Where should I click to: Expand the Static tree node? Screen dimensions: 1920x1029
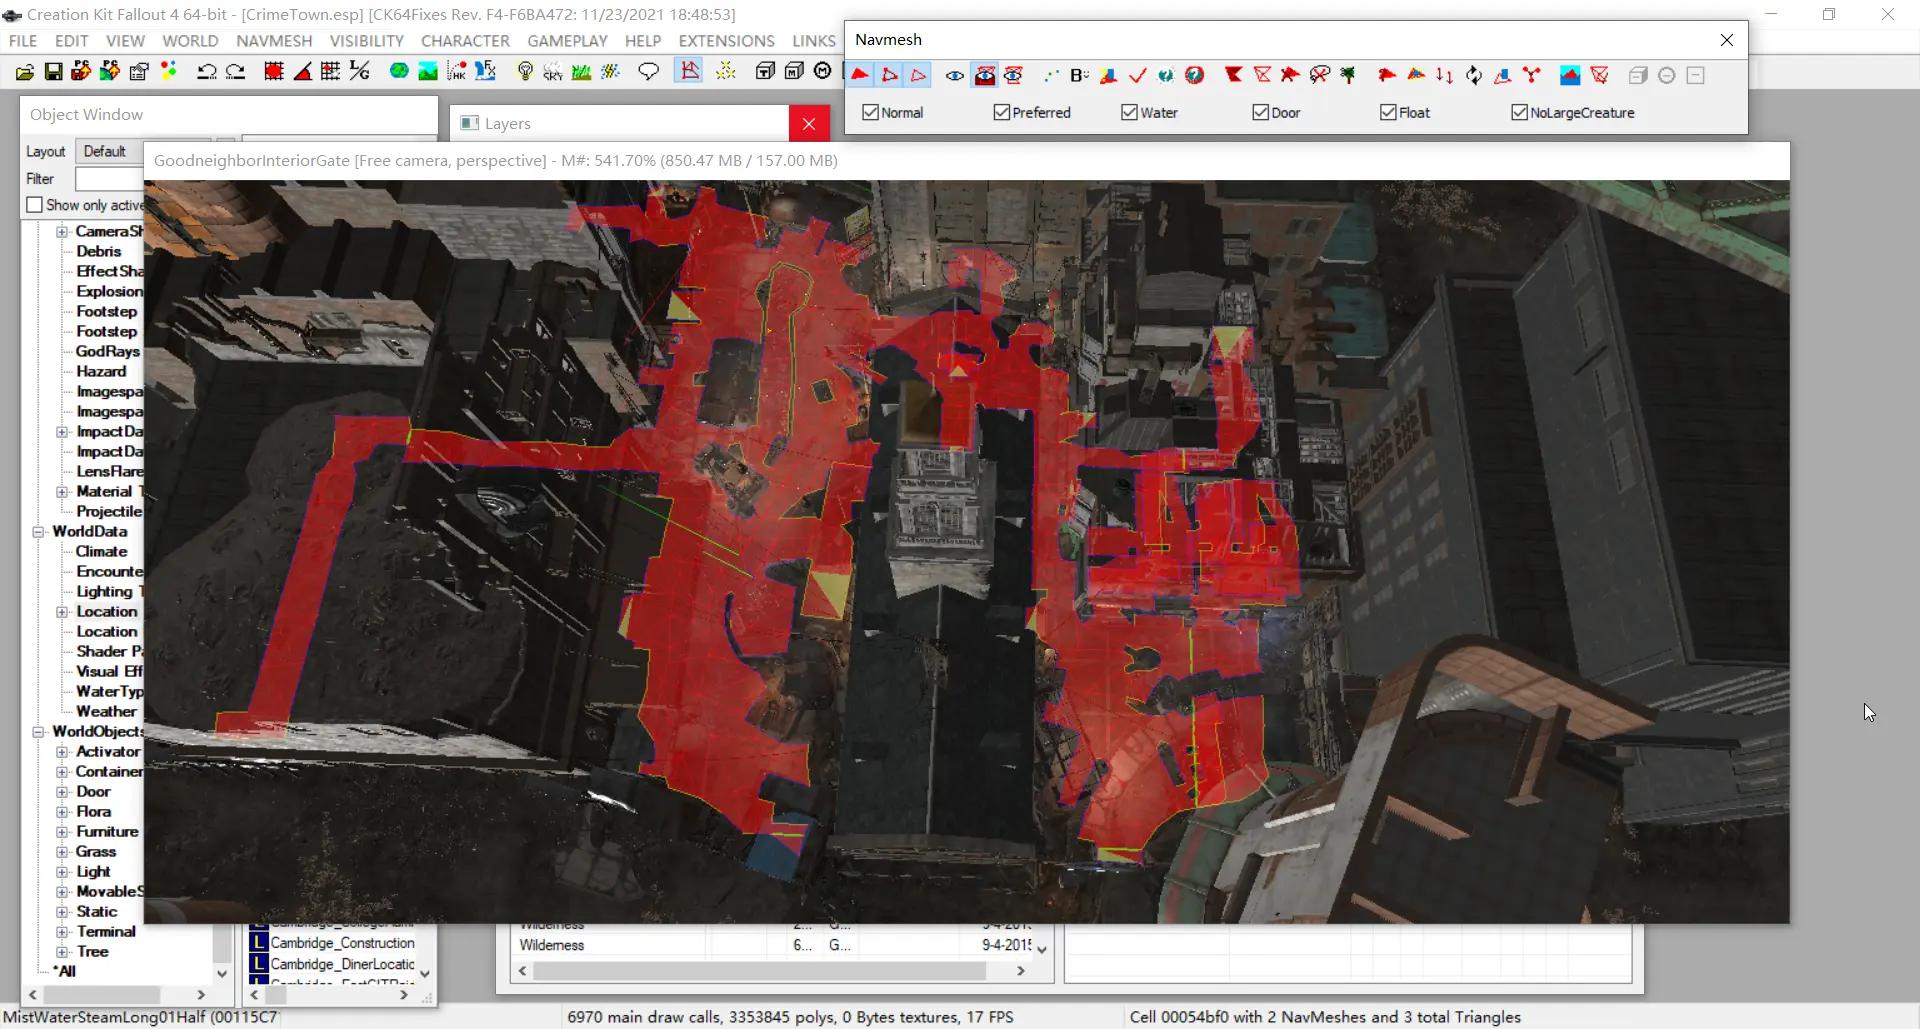pyautogui.click(x=62, y=912)
